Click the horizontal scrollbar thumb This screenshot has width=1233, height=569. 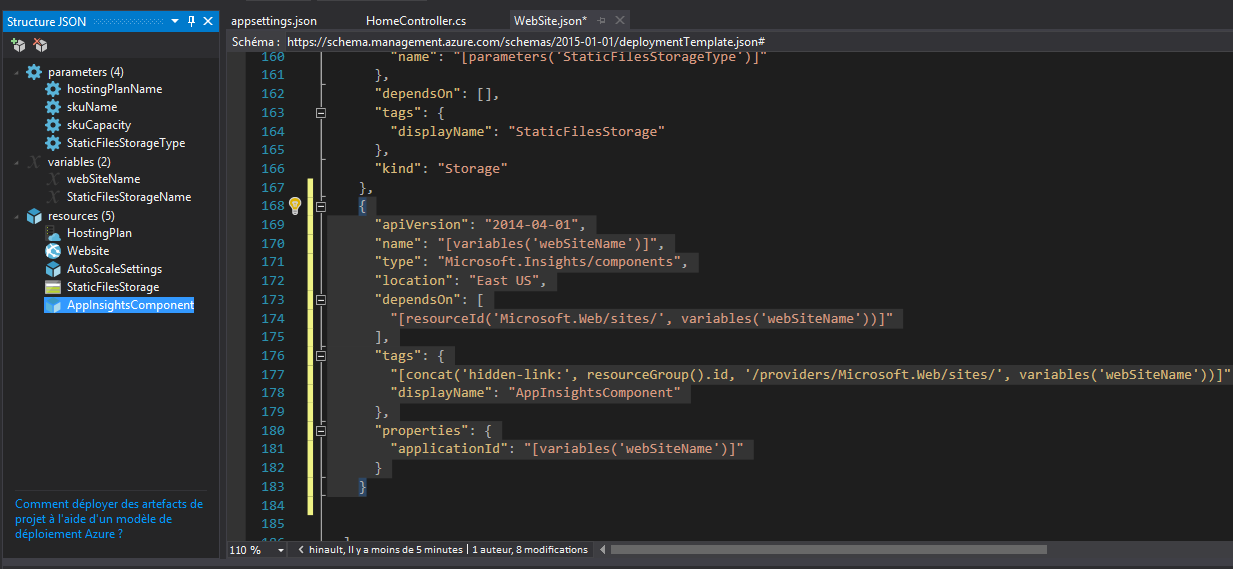pos(829,550)
